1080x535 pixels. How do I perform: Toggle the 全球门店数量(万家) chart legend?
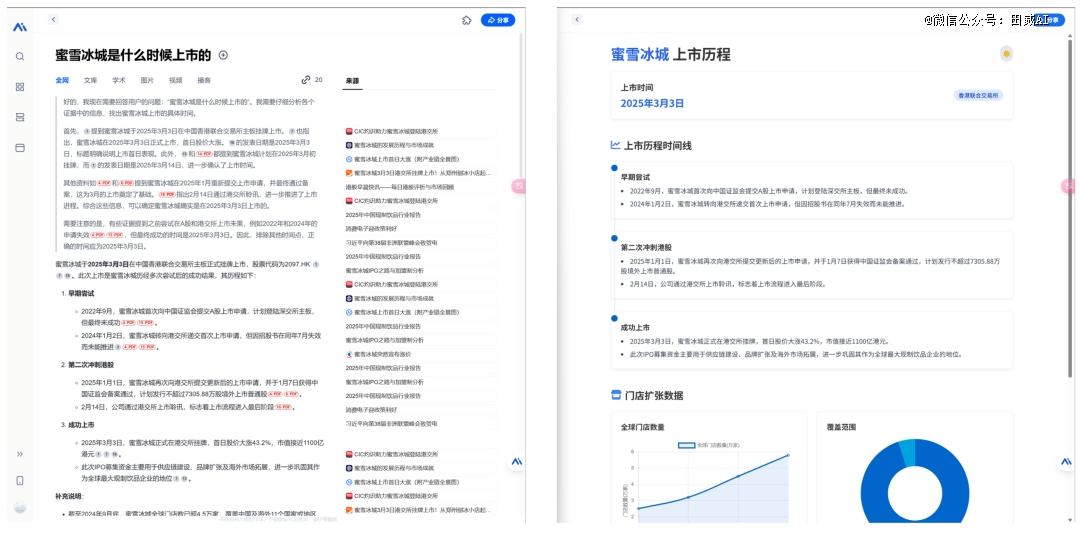709,445
